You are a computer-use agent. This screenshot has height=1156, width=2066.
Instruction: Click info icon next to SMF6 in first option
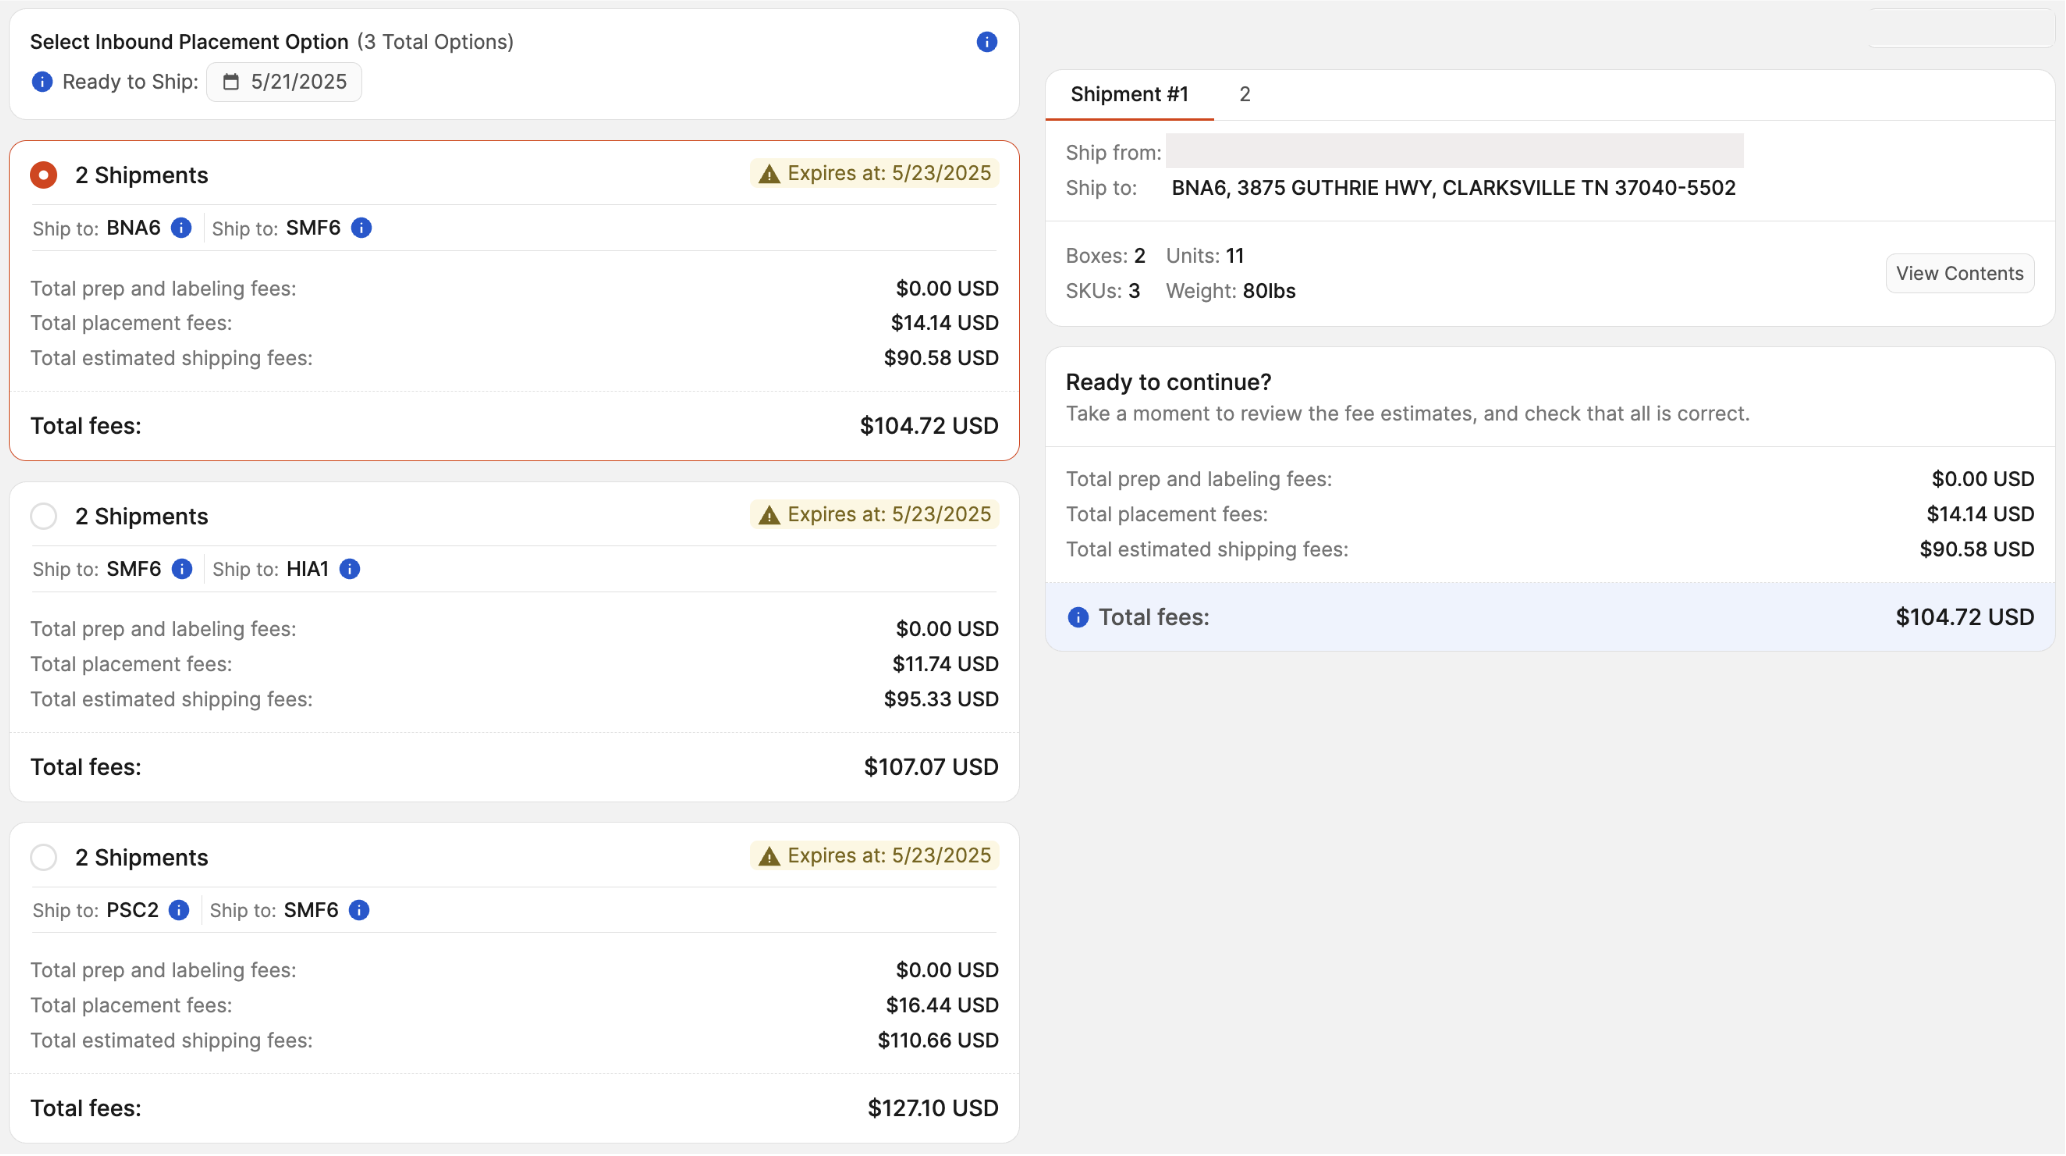(x=362, y=228)
